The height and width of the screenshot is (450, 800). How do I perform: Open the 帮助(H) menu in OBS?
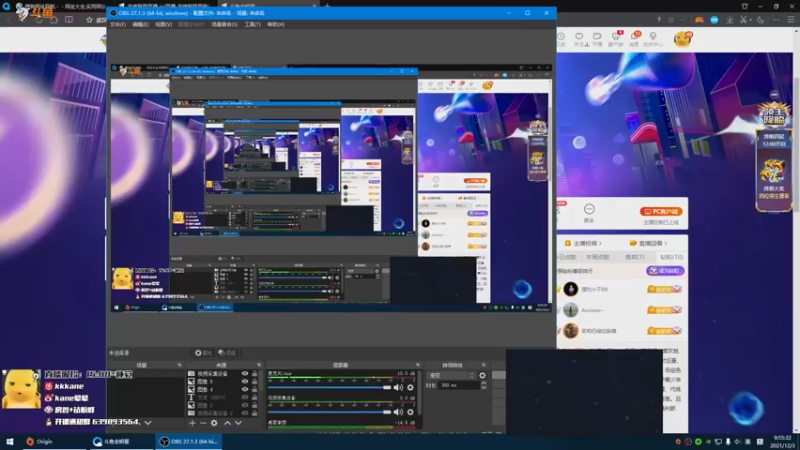click(276, 24)
